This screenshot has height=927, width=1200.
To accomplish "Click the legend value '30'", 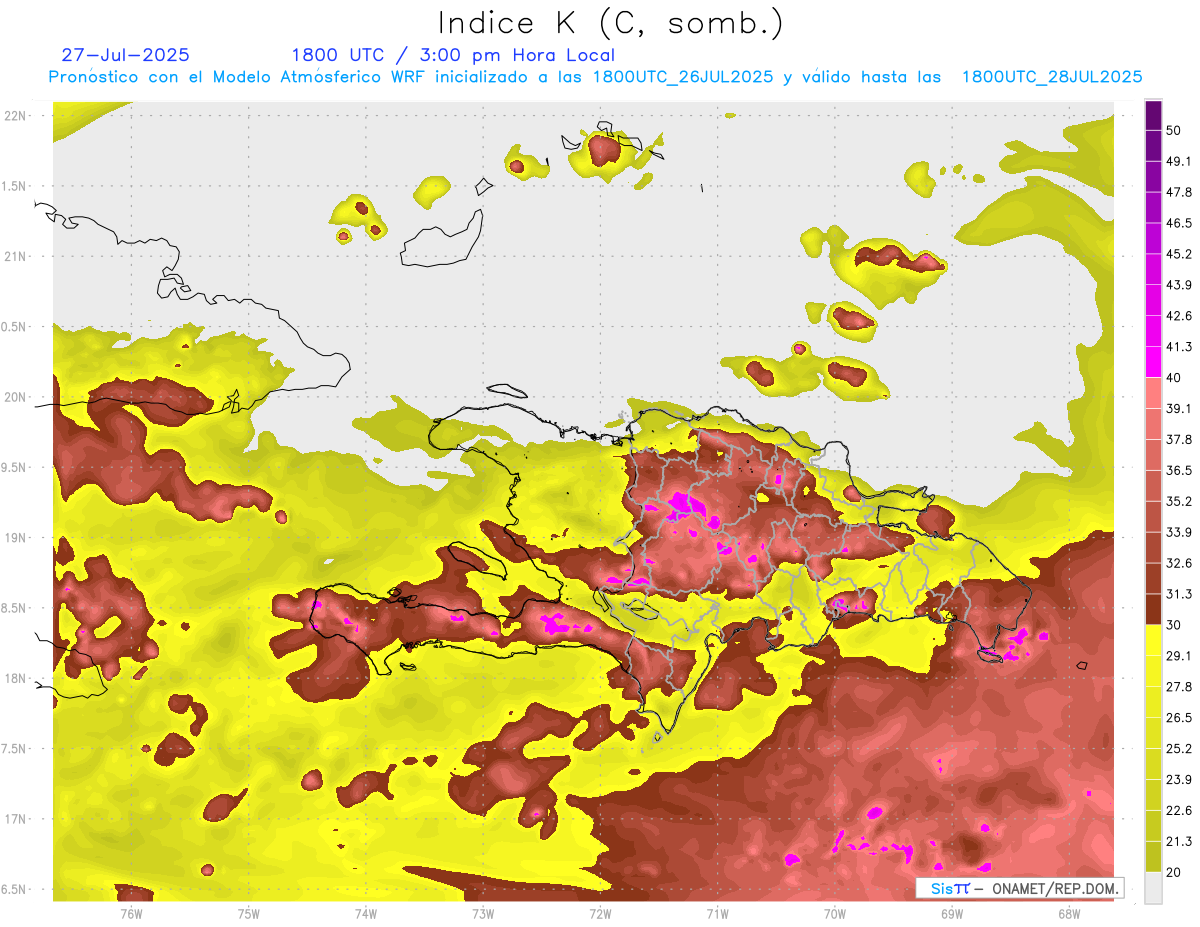I will [x=1173, y=625].
